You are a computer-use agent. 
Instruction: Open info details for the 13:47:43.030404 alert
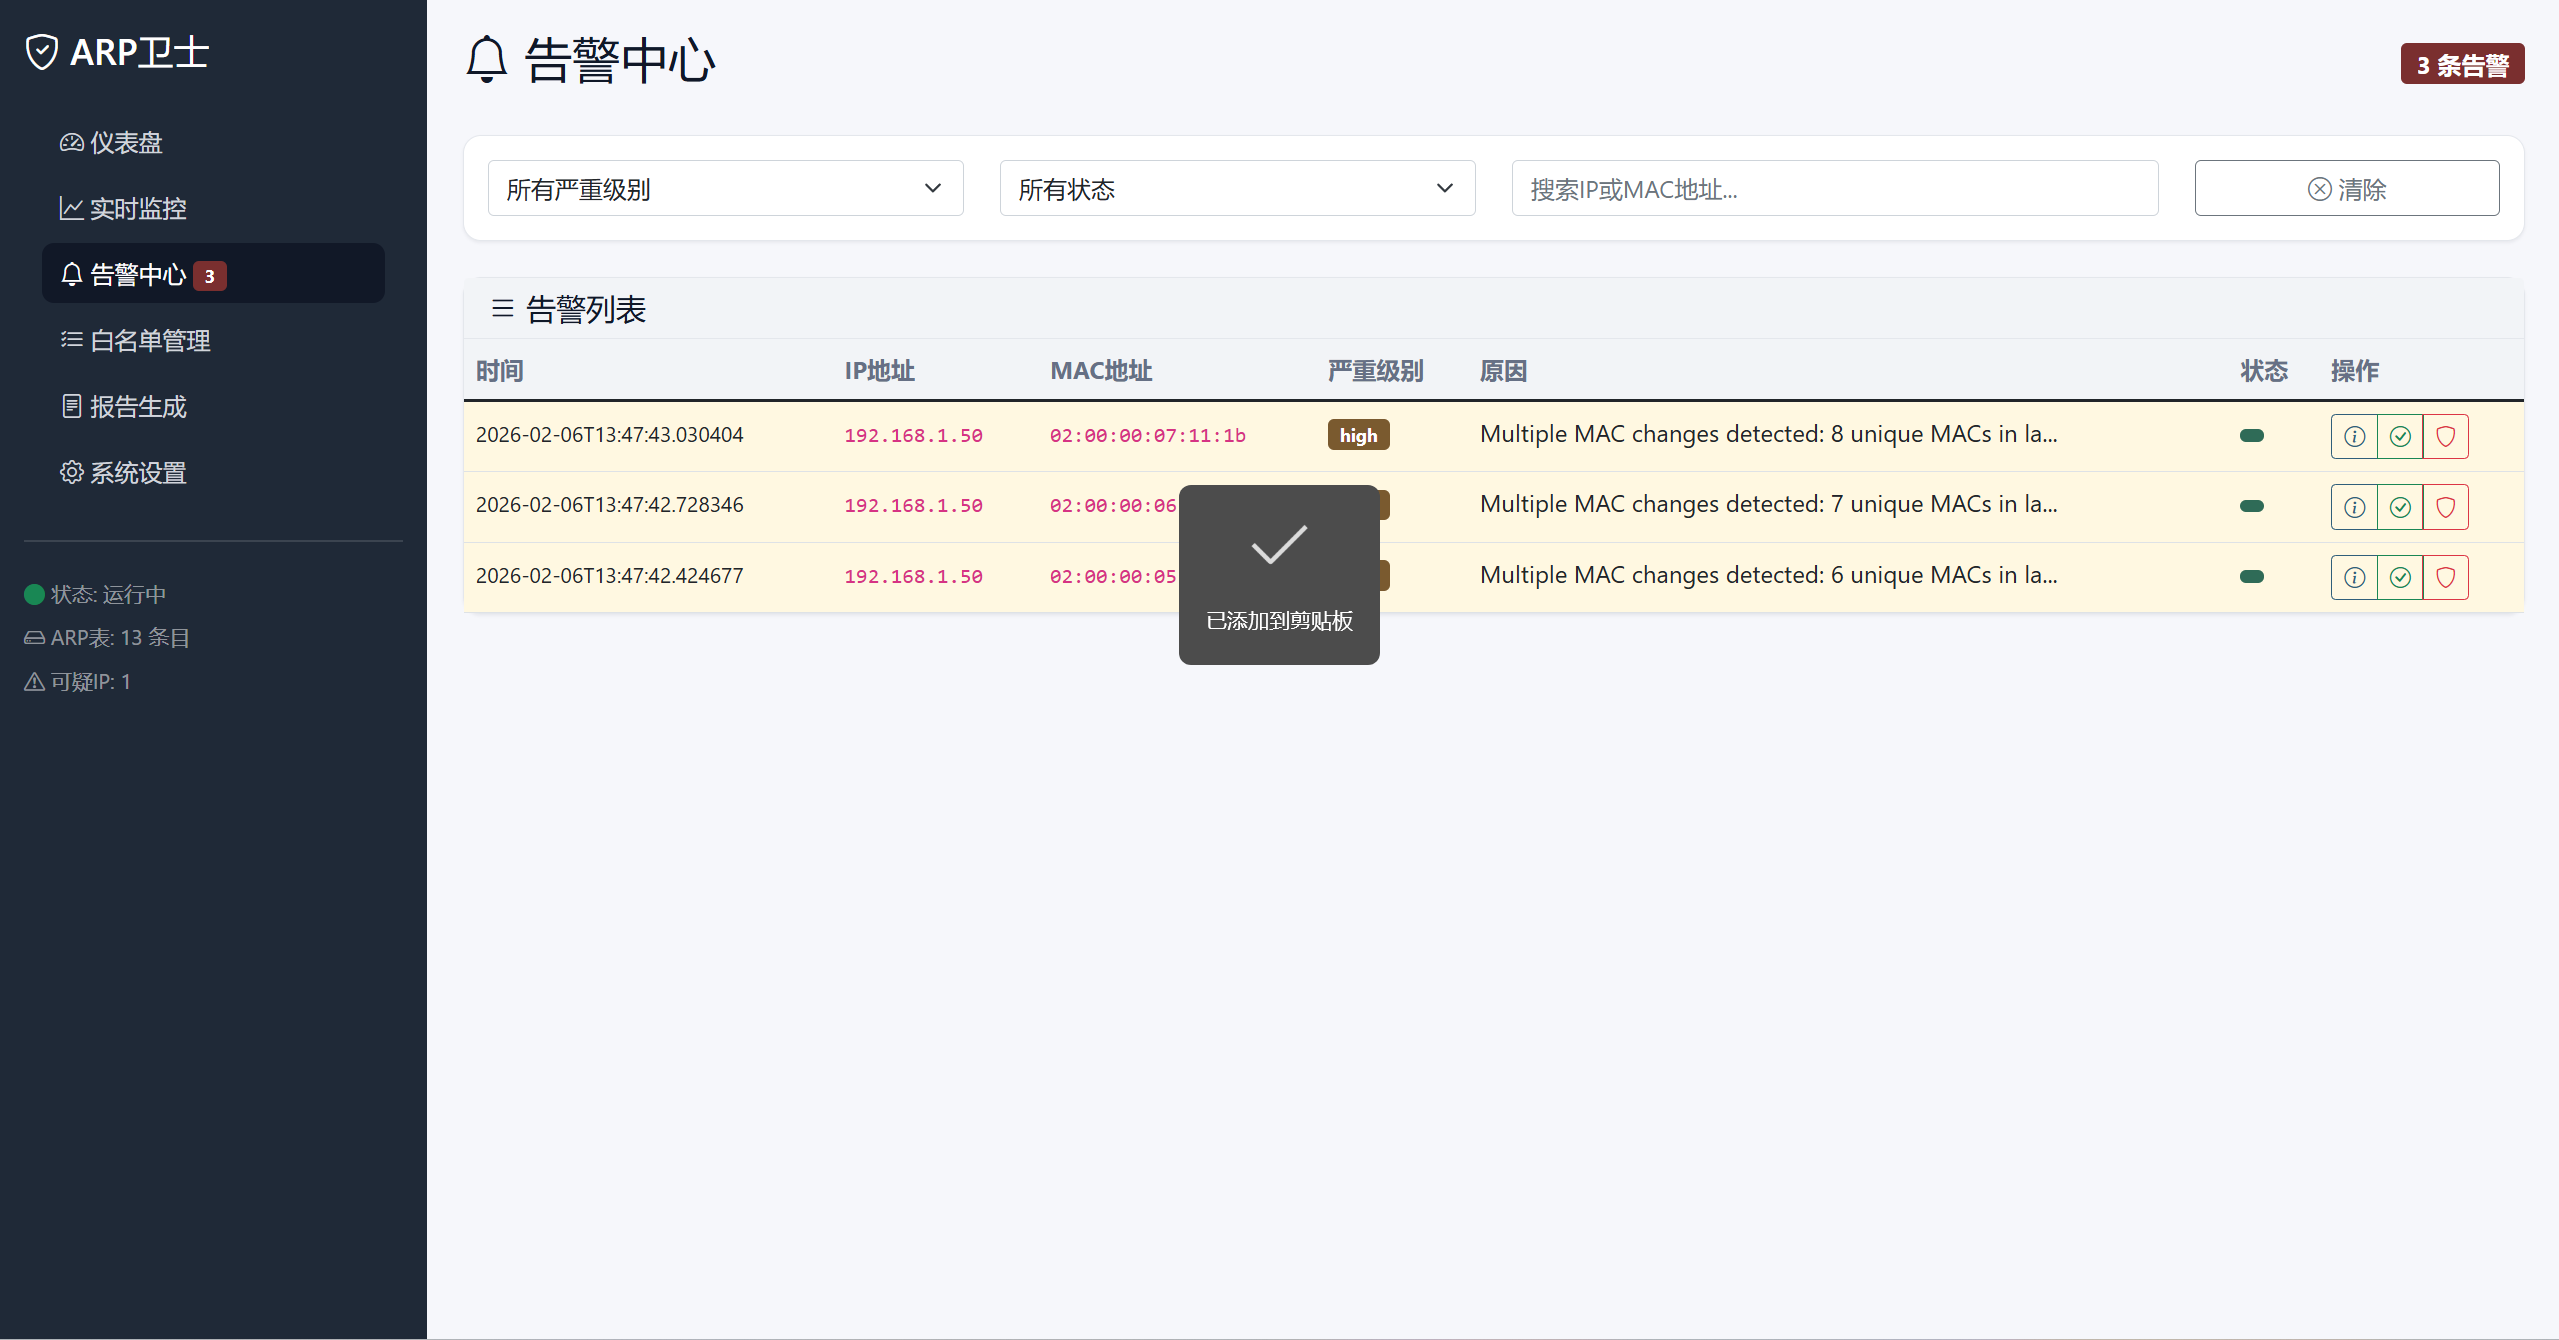coord(2354,436)
